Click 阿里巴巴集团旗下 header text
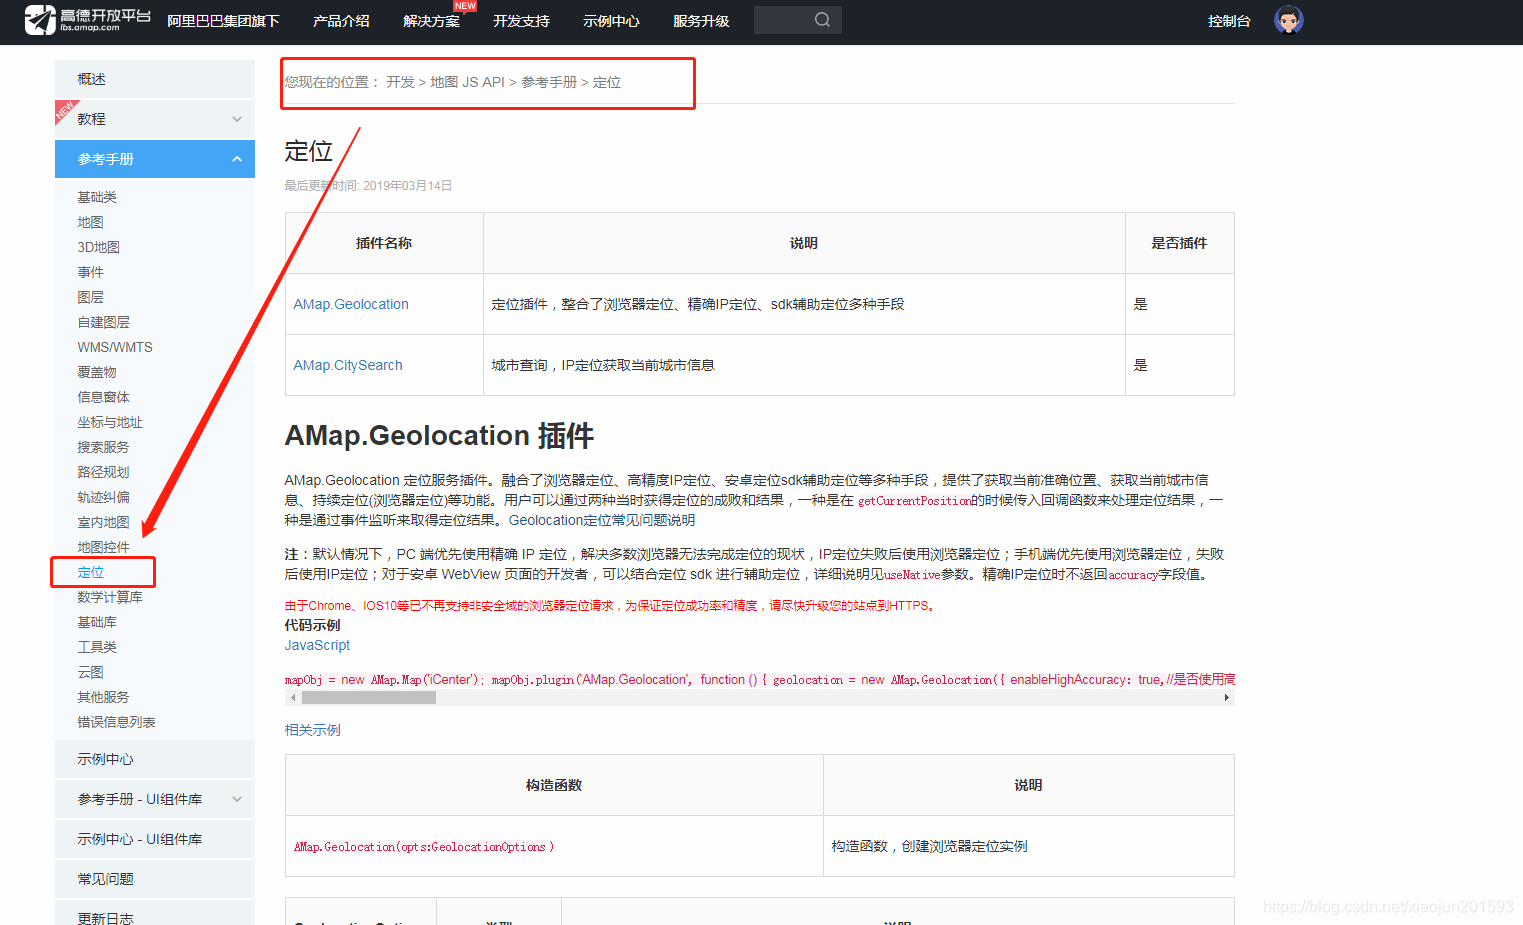 (223, 21)
